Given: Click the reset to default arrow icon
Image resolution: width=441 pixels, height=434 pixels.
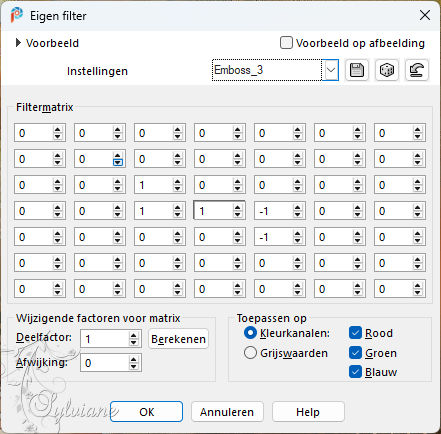Looking at the screenshot, I should pos(417,70).
